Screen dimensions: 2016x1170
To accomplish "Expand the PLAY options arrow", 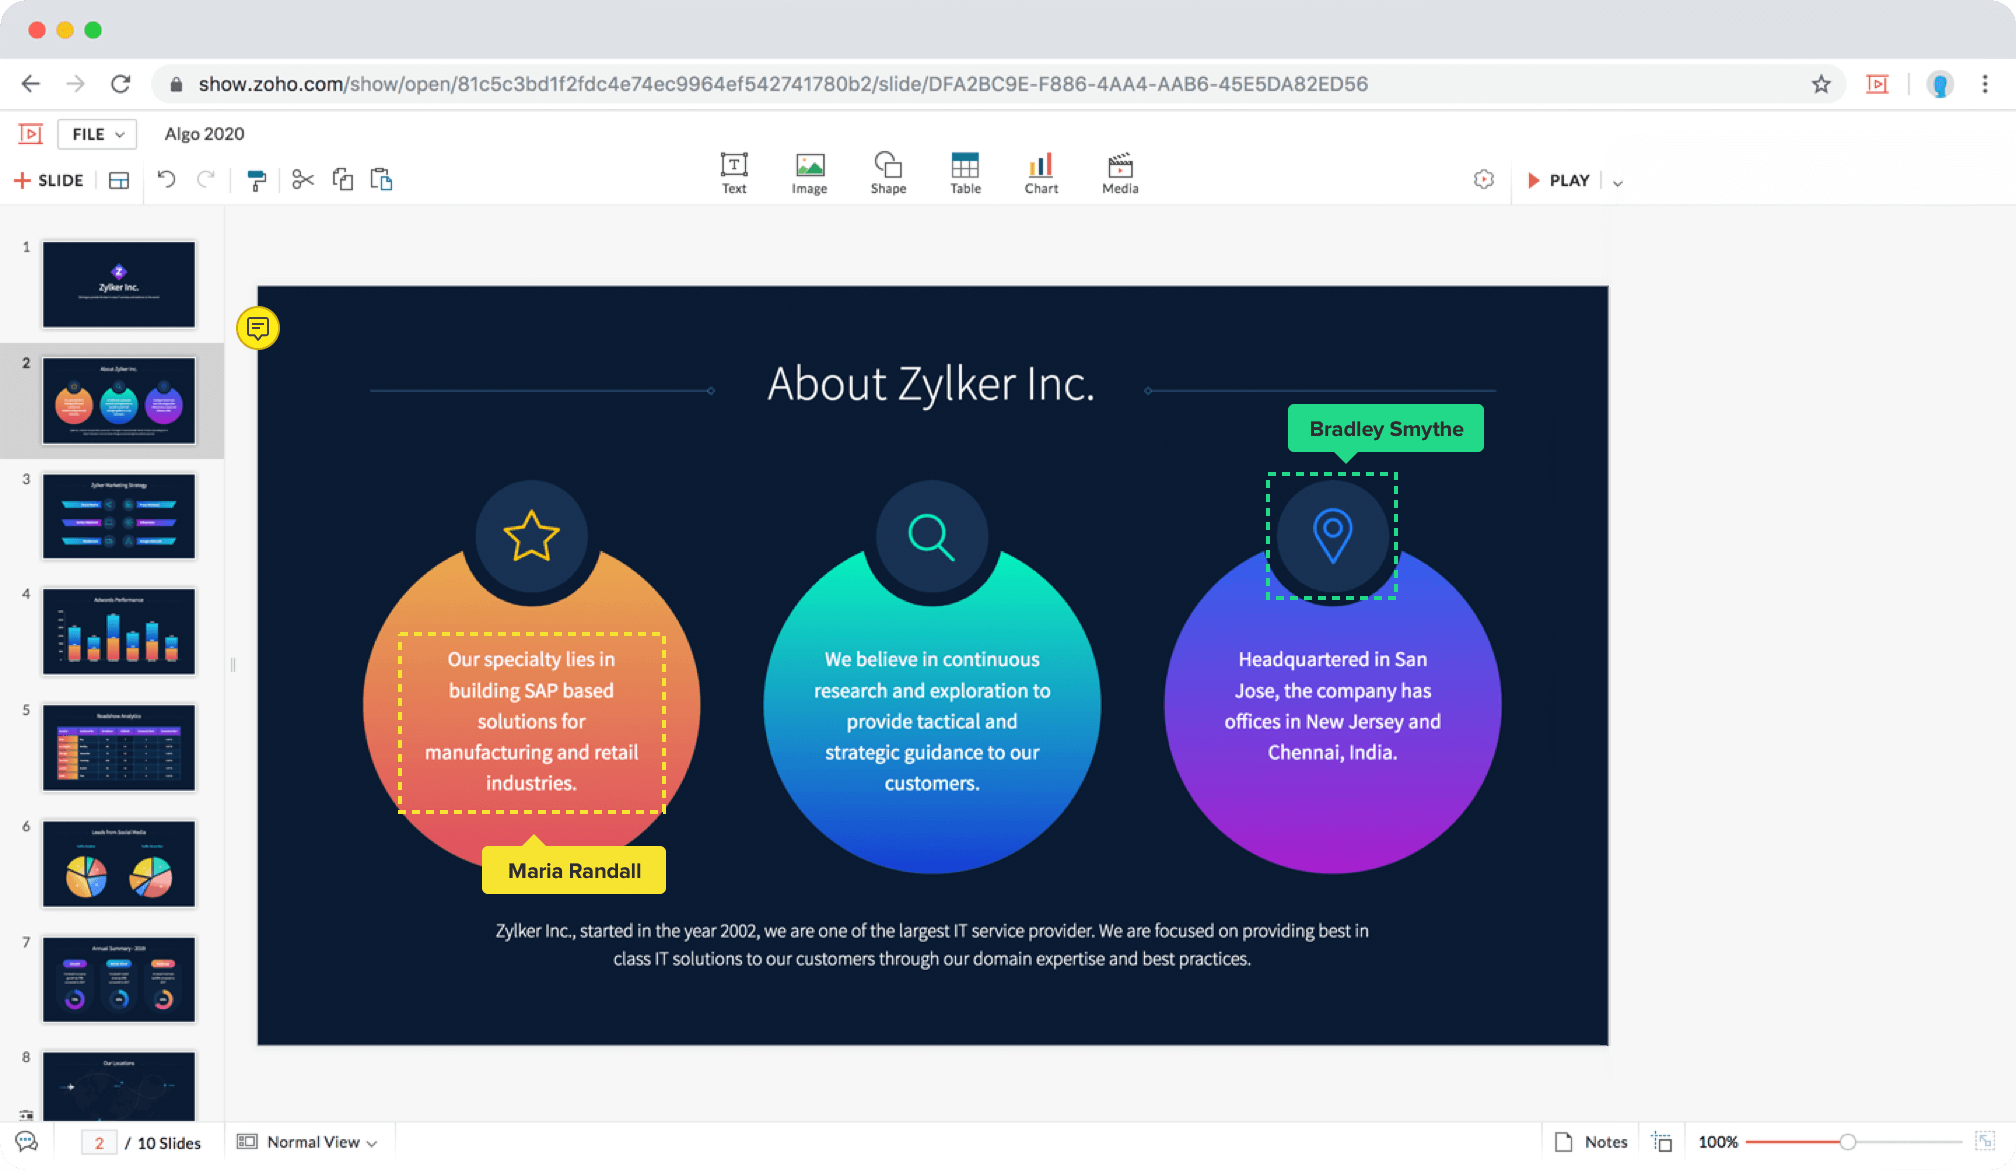I will [1618, 182].
